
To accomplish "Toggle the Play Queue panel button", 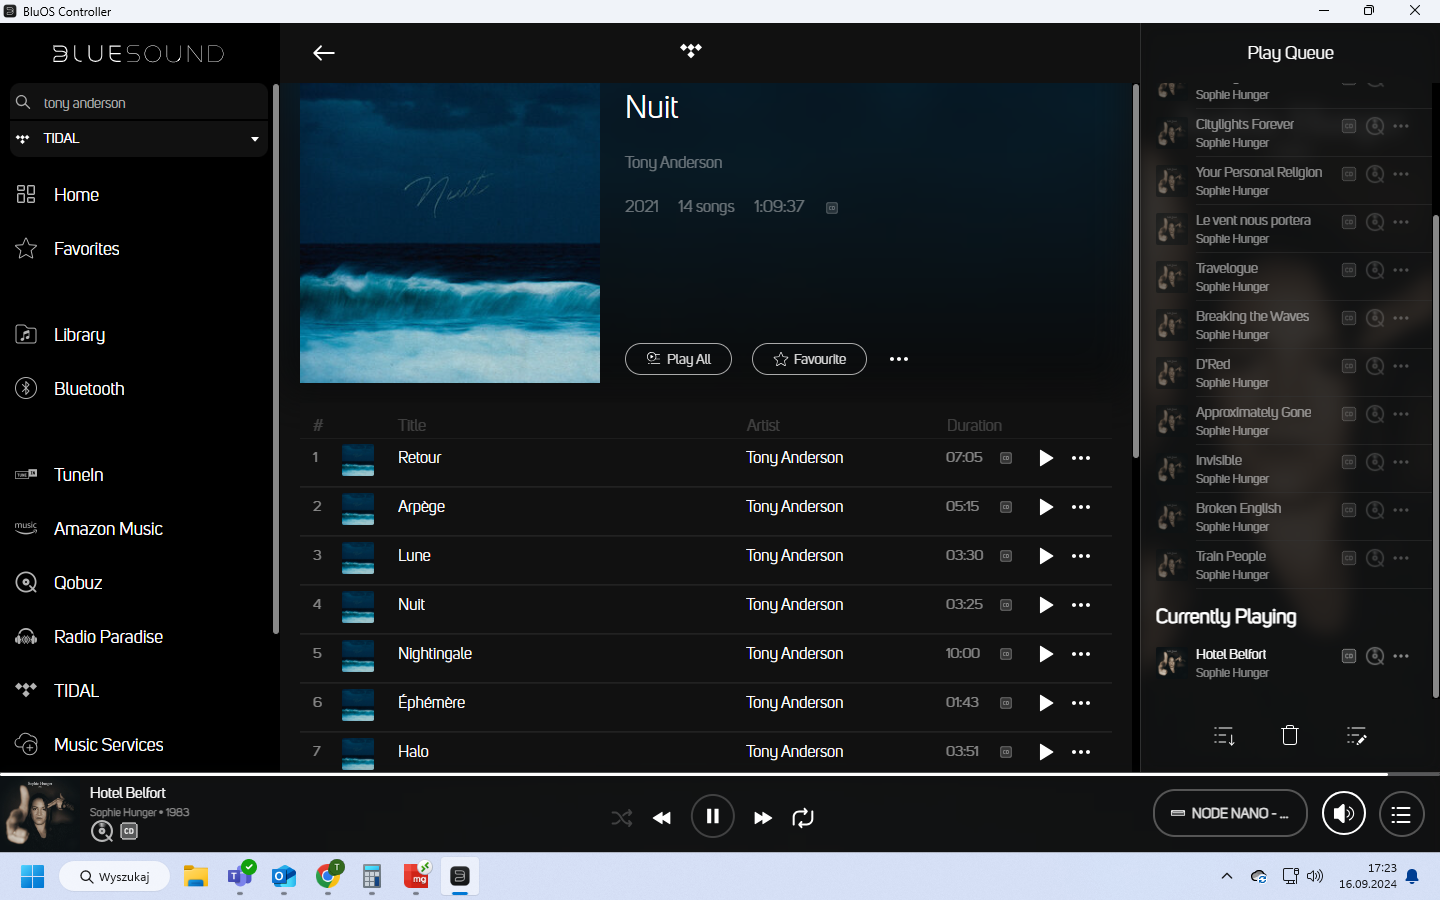I will click(1402, 814).
